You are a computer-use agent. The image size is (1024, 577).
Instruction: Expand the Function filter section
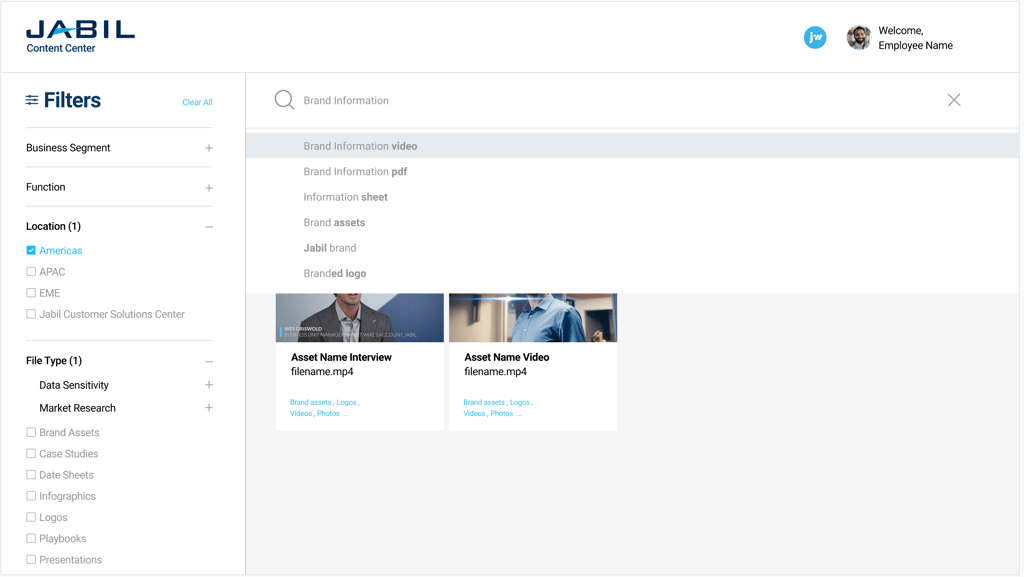(209, 188)
